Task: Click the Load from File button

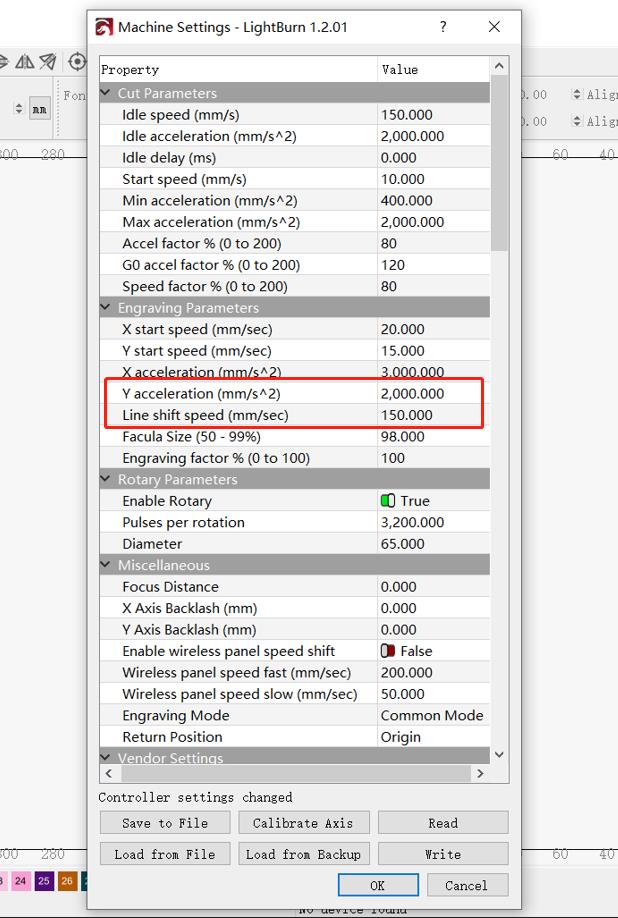Action: pyautogui.click(x=165, y=854)
